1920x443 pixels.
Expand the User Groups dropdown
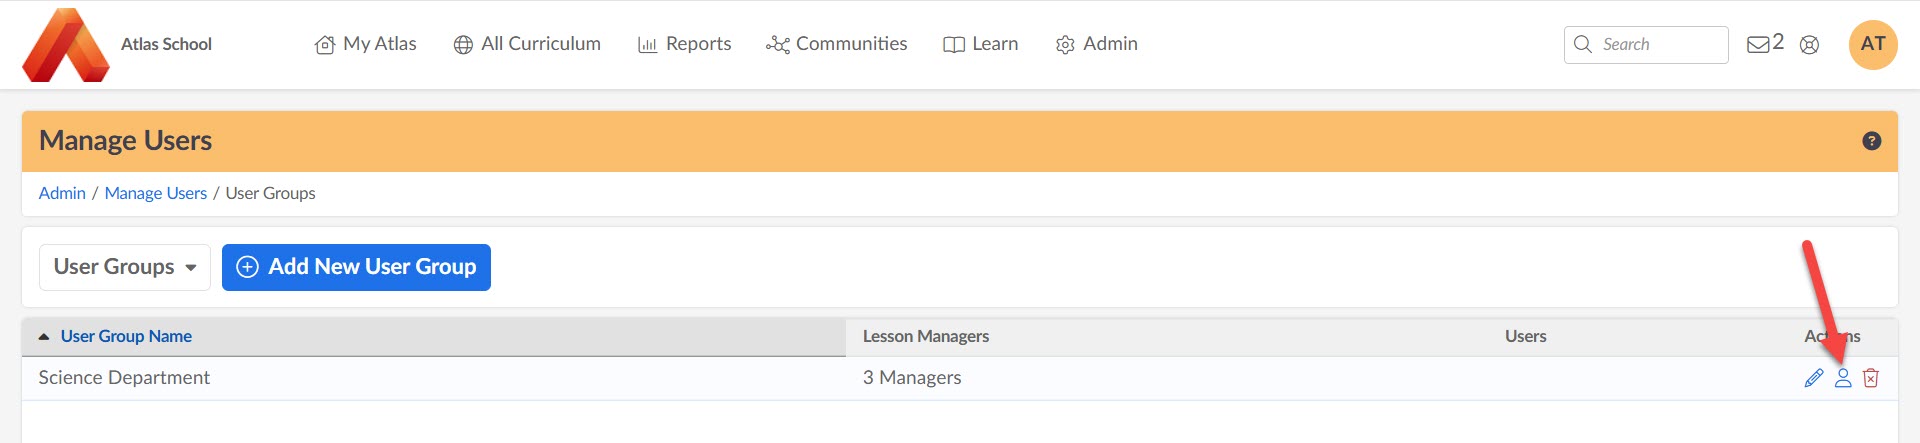pos(125,267)
